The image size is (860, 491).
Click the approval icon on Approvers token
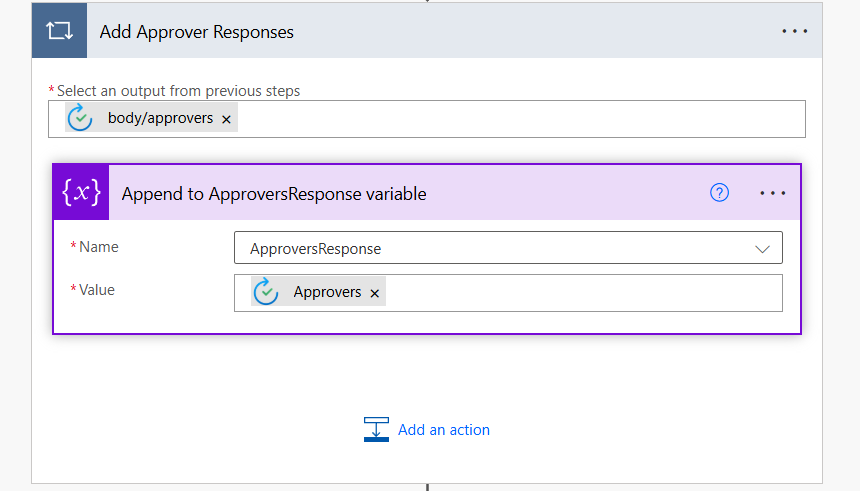pos(265,292)
